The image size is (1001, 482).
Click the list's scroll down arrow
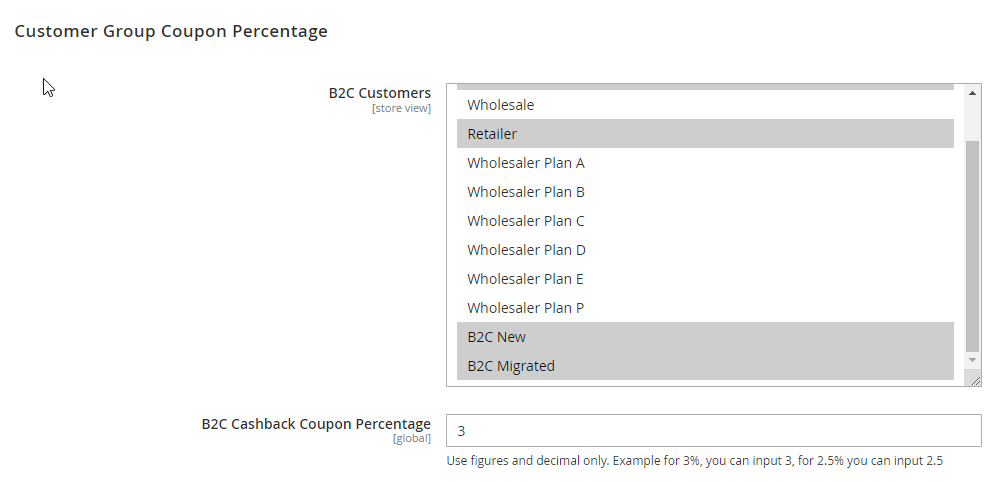[973, 359]
